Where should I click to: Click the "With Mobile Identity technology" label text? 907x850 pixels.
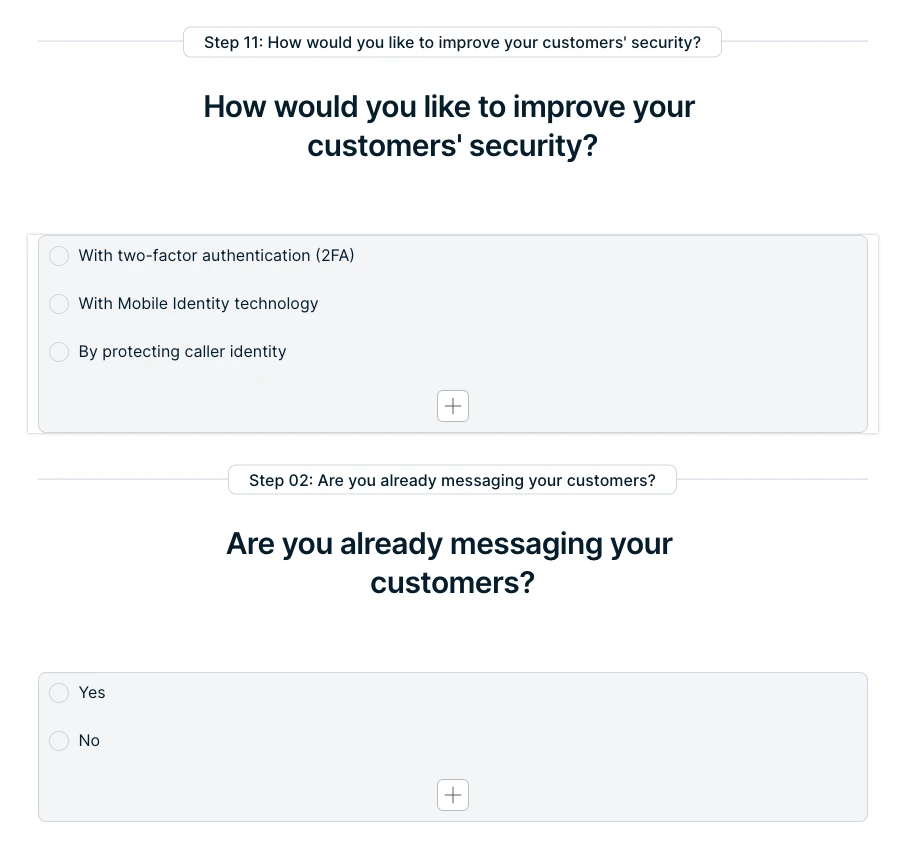198,304
